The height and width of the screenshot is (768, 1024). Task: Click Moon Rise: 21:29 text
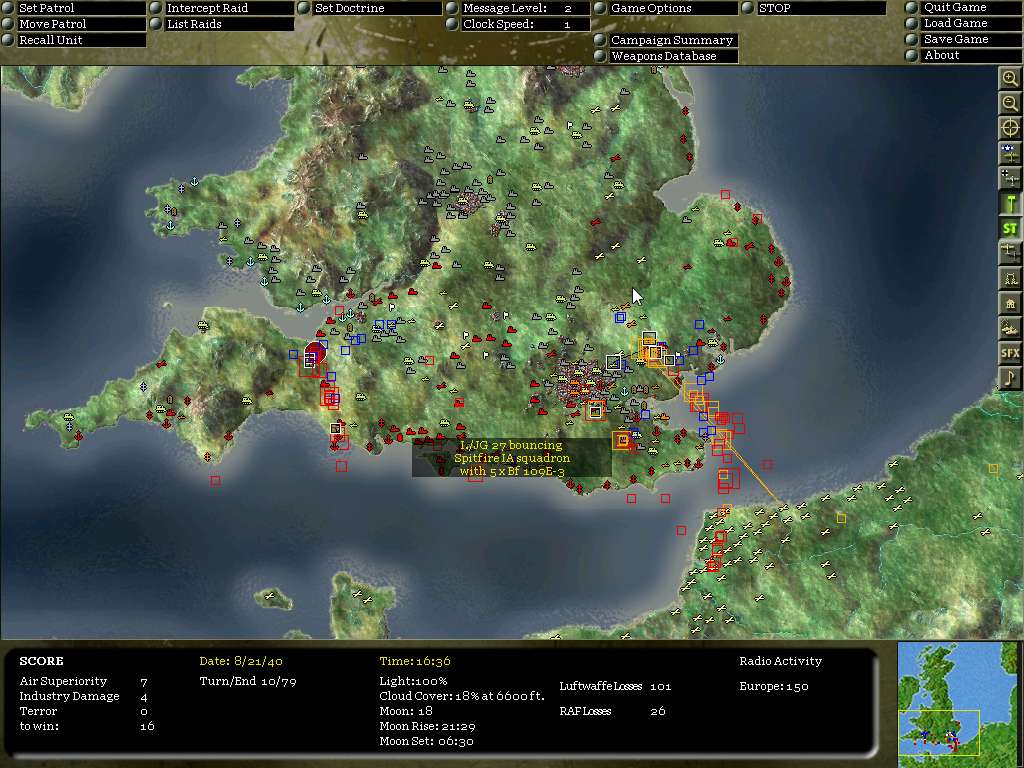coord(427,726)
